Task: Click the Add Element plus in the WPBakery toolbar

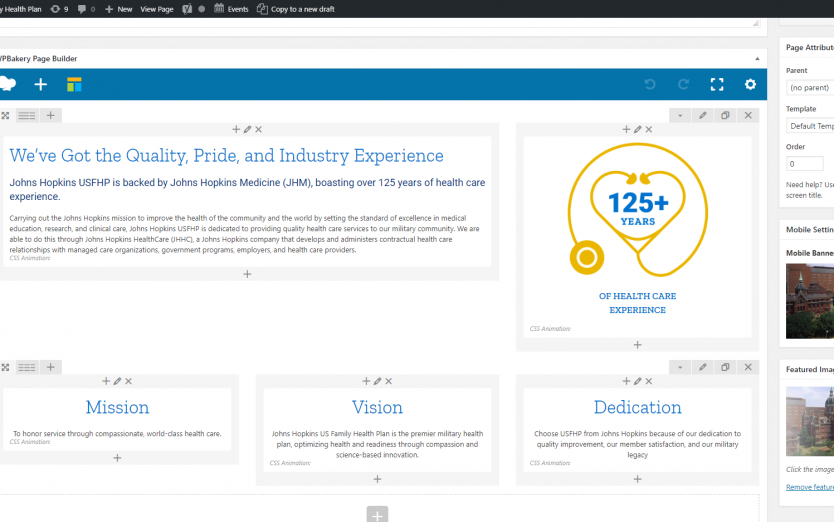Action: pos(40,85)
